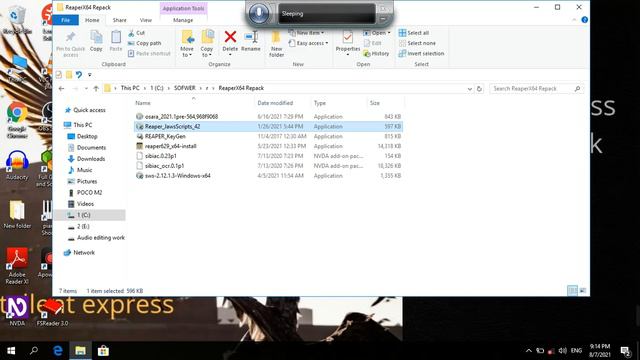
Task: Open the Manage tab under Application Tools
Action: pos(183,20)
